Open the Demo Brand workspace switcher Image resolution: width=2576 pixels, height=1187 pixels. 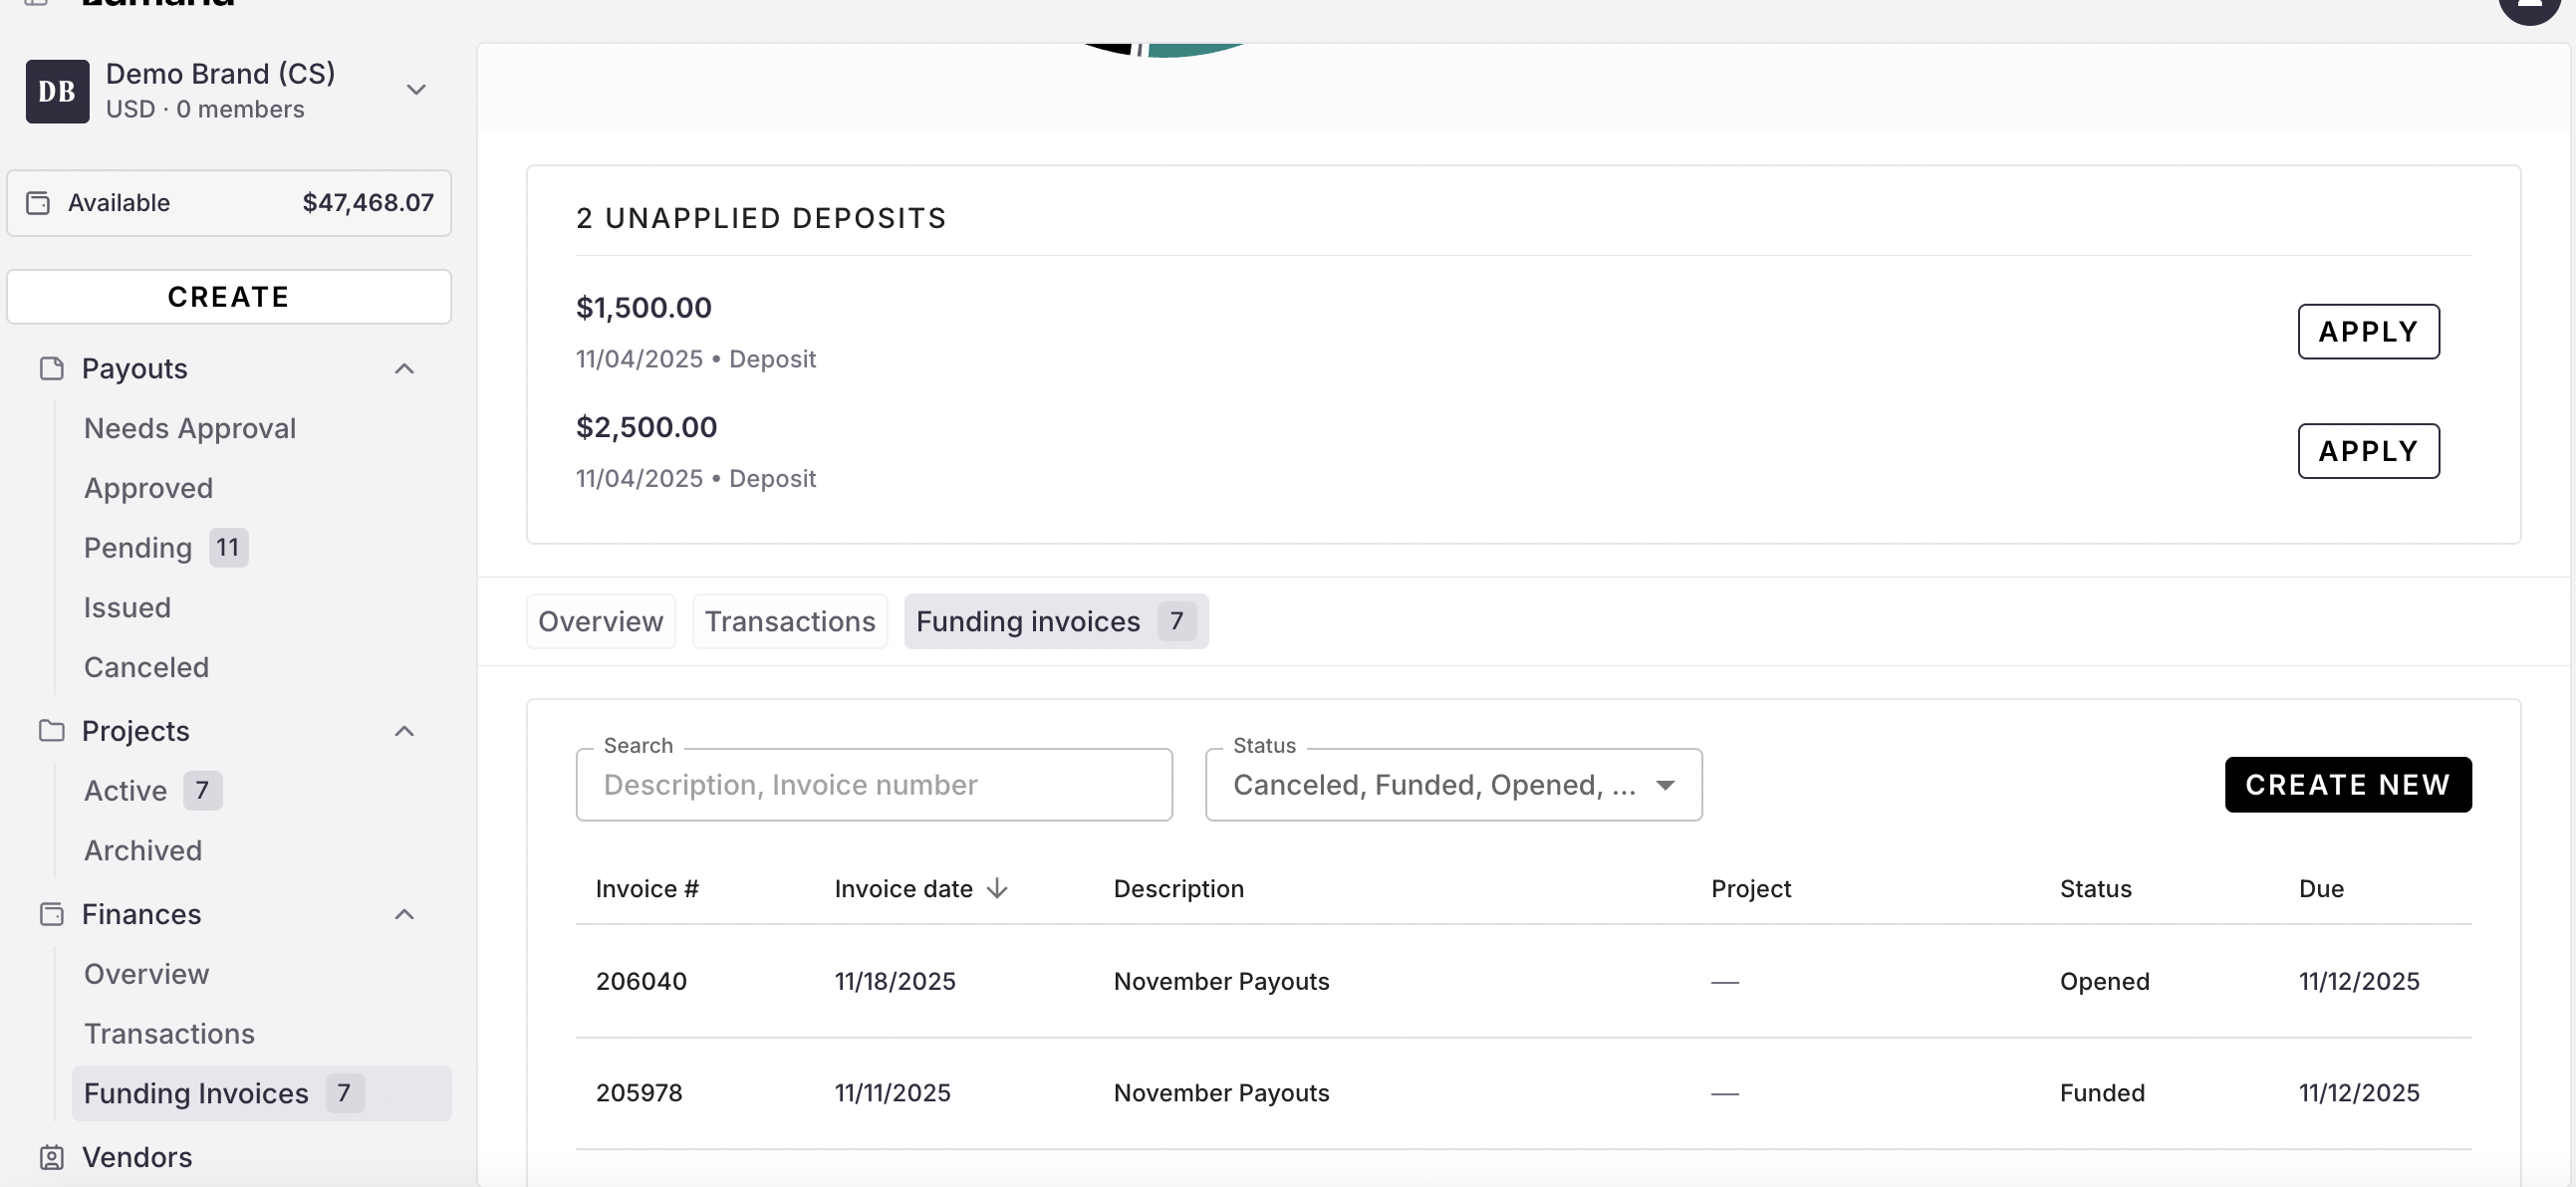click(x=416, y=90)
